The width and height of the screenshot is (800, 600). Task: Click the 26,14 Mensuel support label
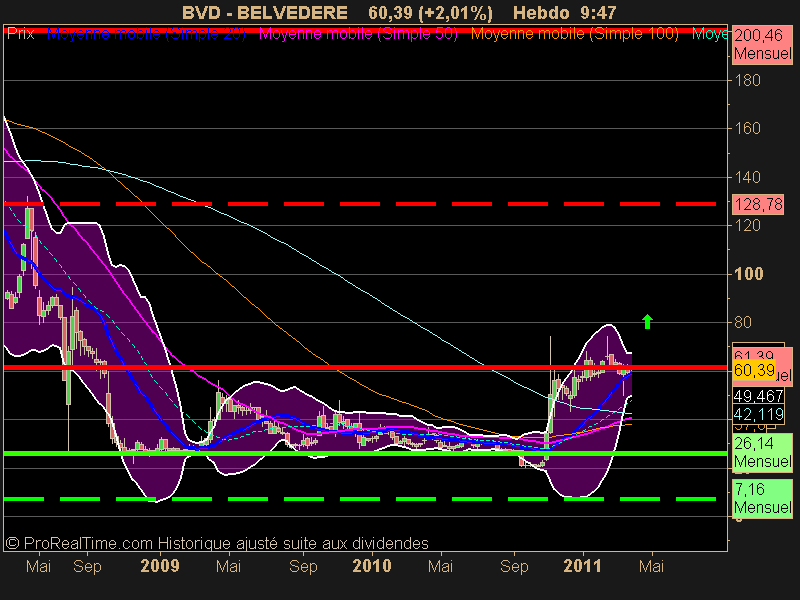click(762, 452)
